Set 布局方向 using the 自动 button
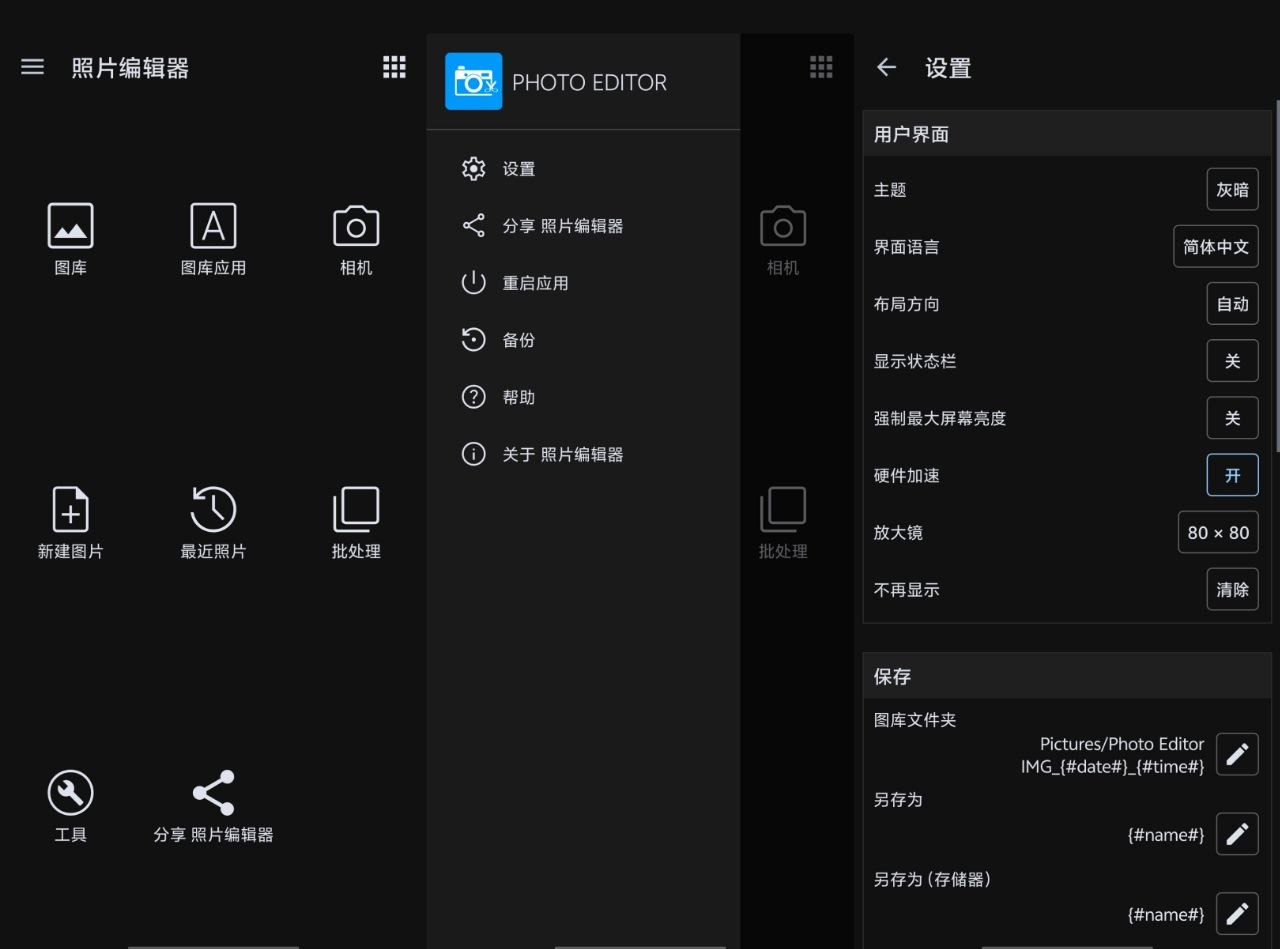 click(x=1232, y=304)
